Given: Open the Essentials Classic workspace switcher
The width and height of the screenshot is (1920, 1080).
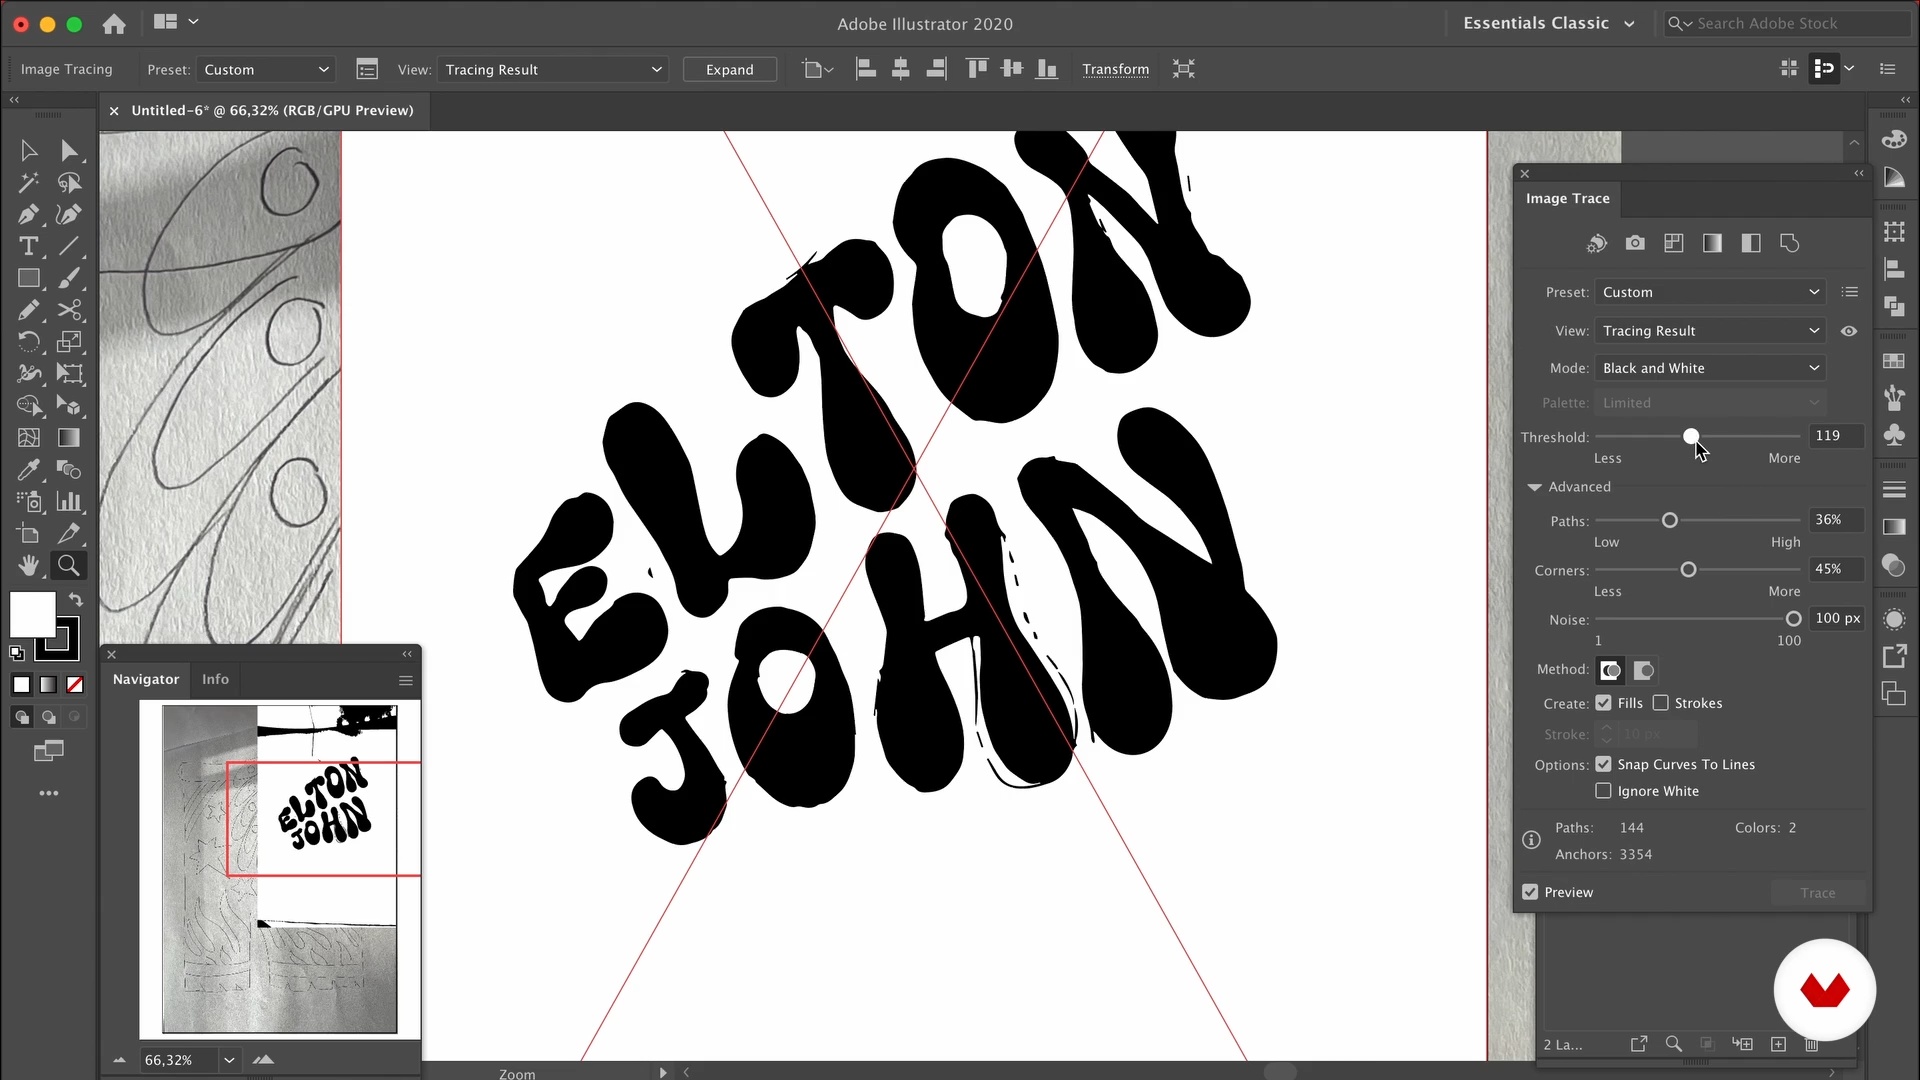Looking at the screenshot, I should (x=1548, y=23).
